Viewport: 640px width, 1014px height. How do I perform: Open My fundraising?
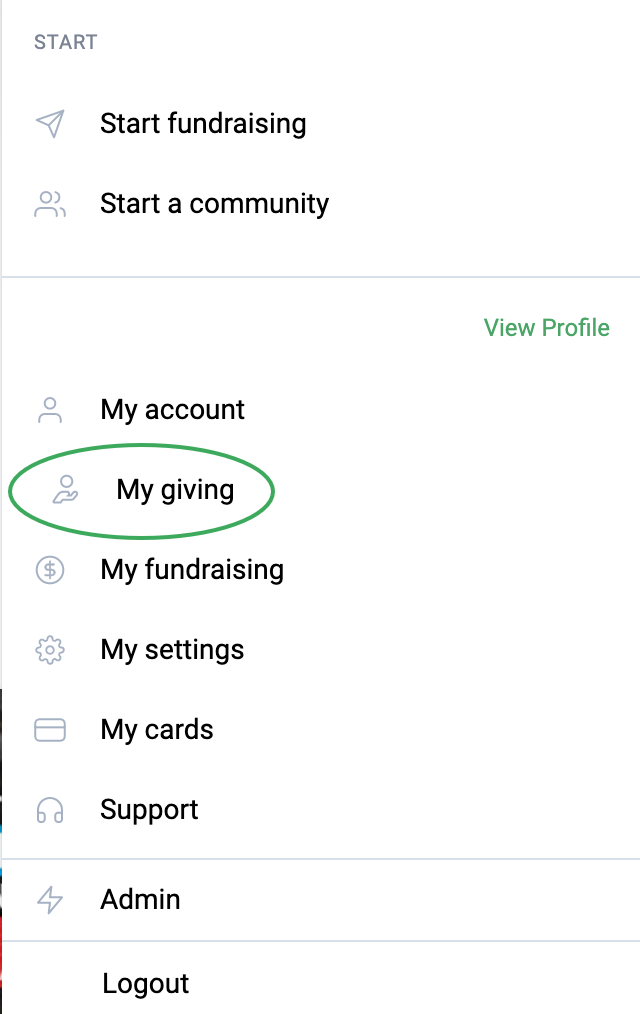tap(192, 569)
